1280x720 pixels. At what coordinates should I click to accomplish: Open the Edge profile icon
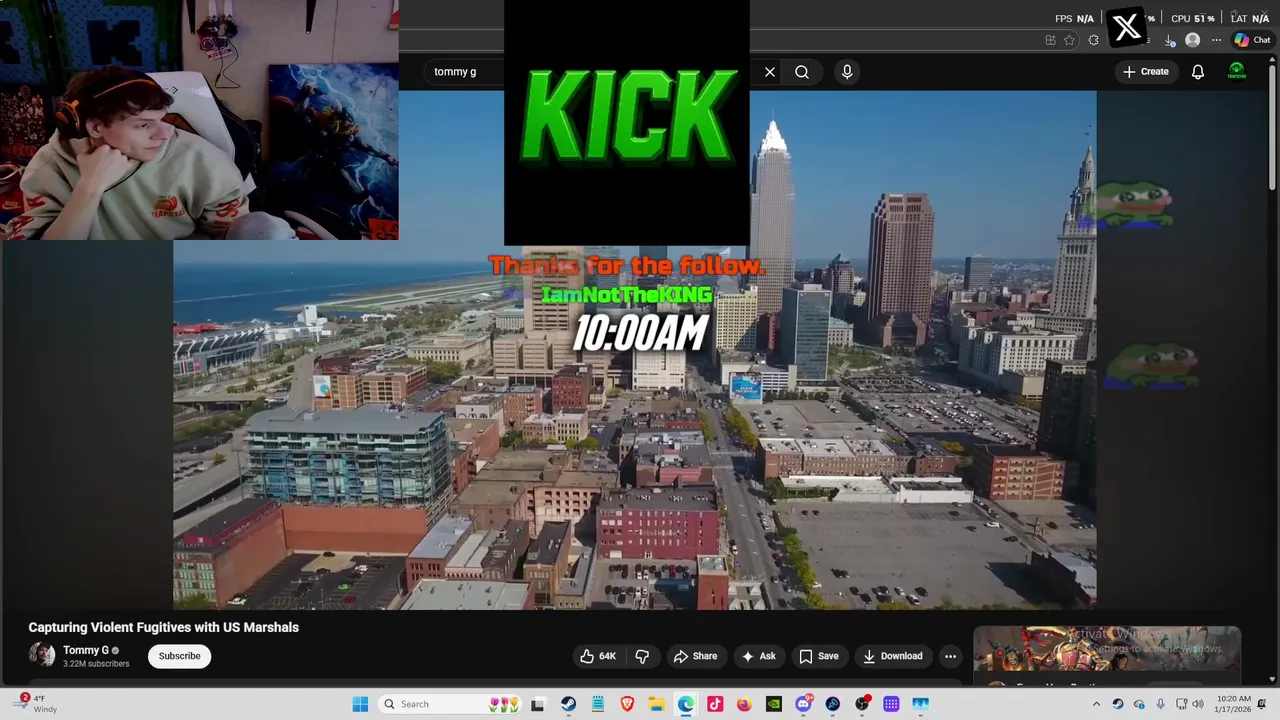(1192, 40)
